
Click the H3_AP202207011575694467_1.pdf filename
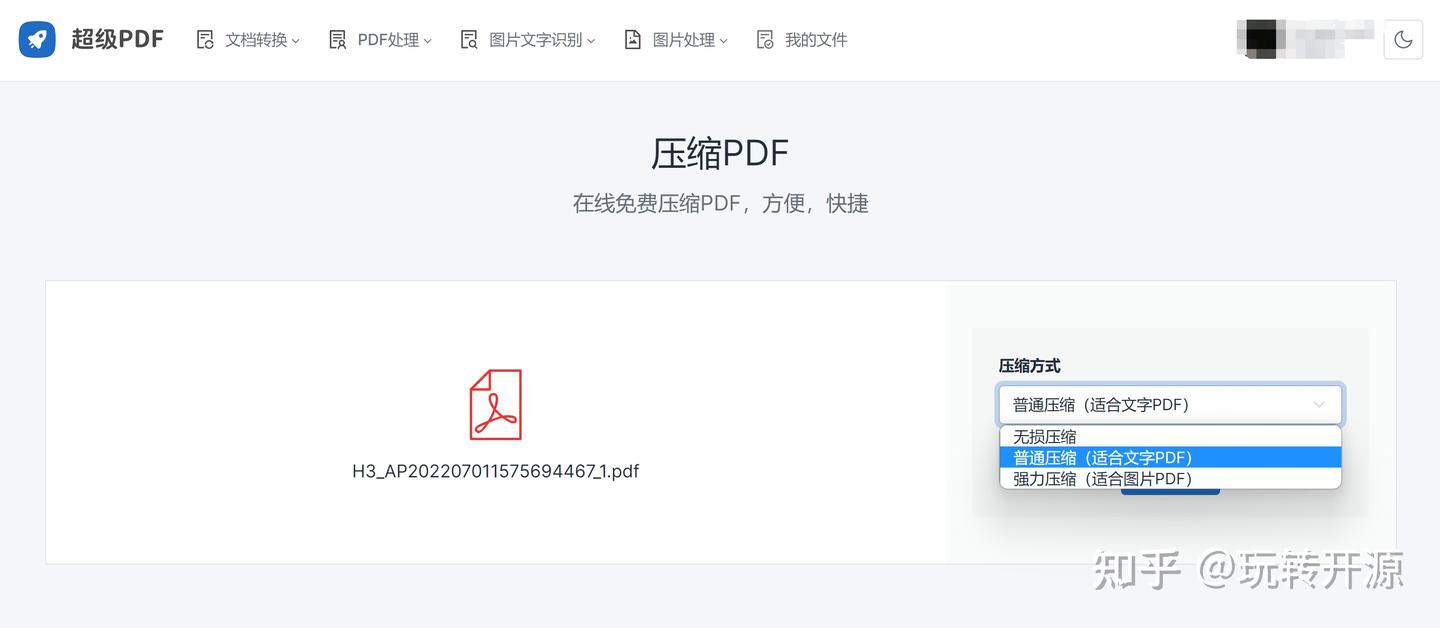[495, 471]
